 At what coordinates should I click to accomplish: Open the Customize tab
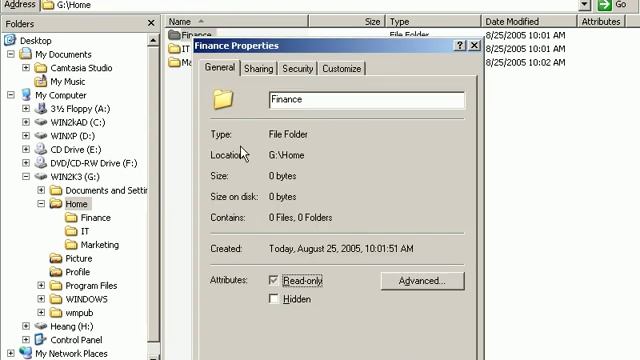(342, 69)
